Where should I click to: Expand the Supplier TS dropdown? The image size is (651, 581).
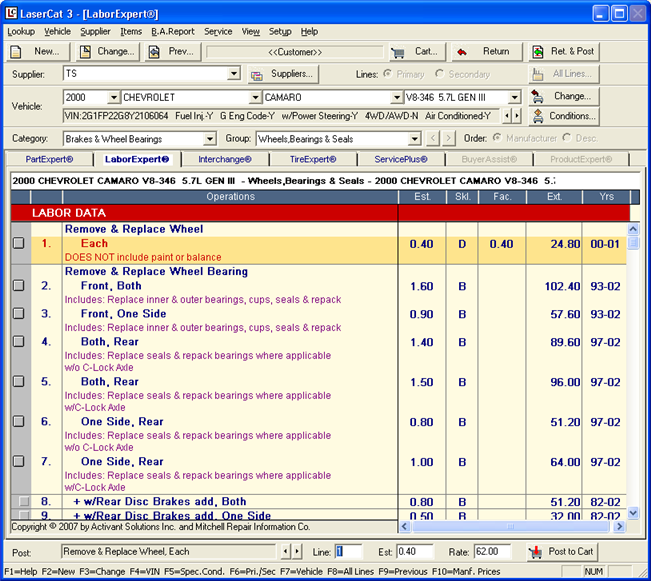[x=234, y=74]
